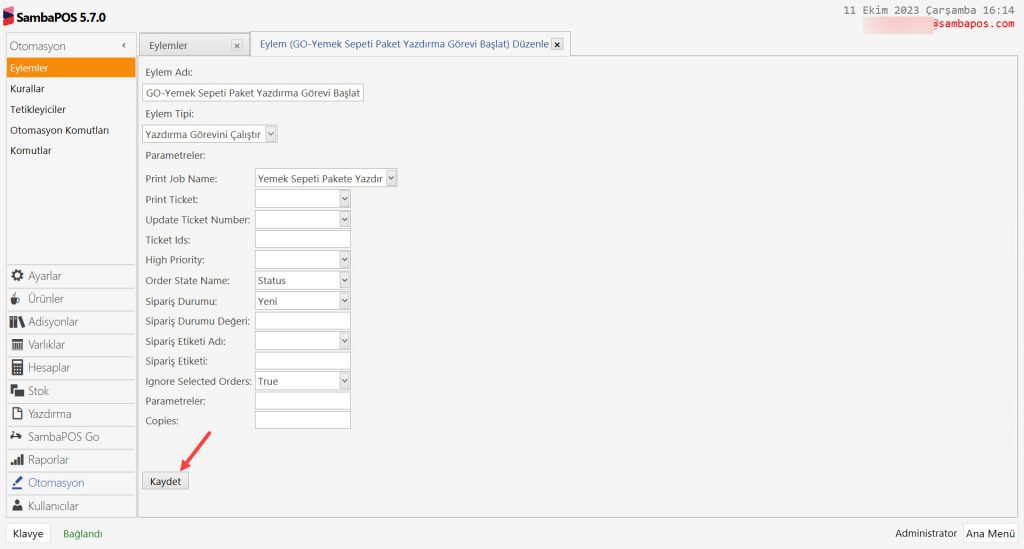Open the High Priority dropdown

[345, 260]
